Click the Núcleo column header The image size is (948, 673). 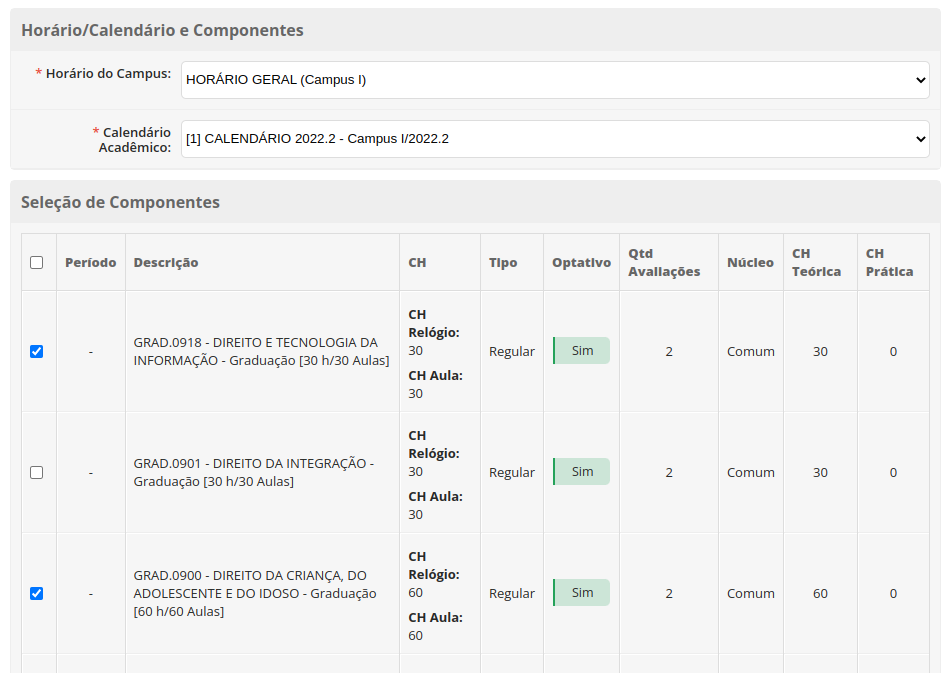(750, 263)
